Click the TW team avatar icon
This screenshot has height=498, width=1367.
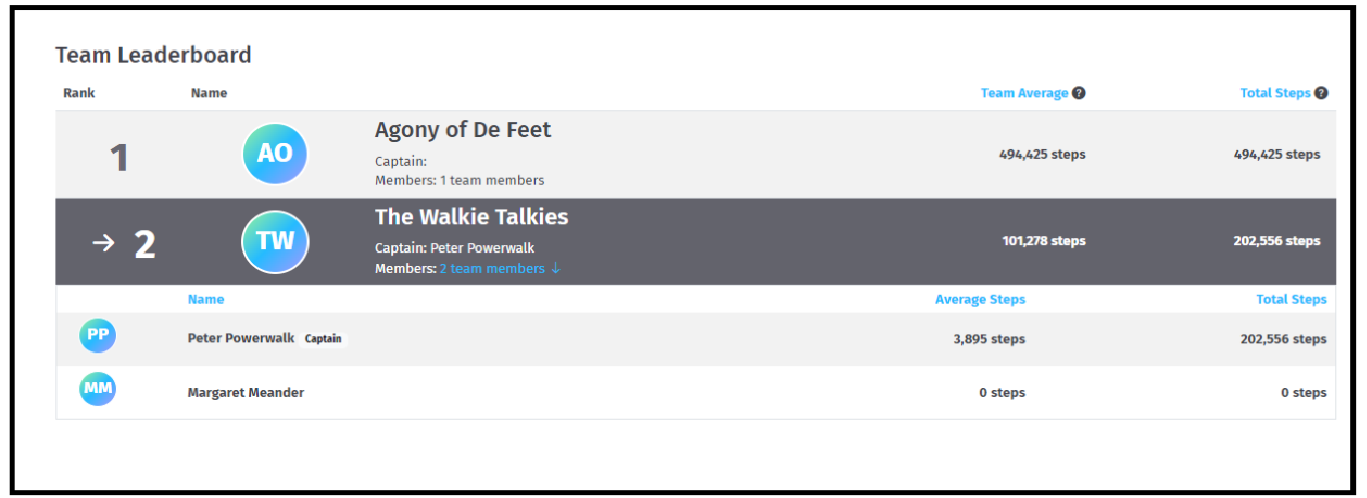275,242
